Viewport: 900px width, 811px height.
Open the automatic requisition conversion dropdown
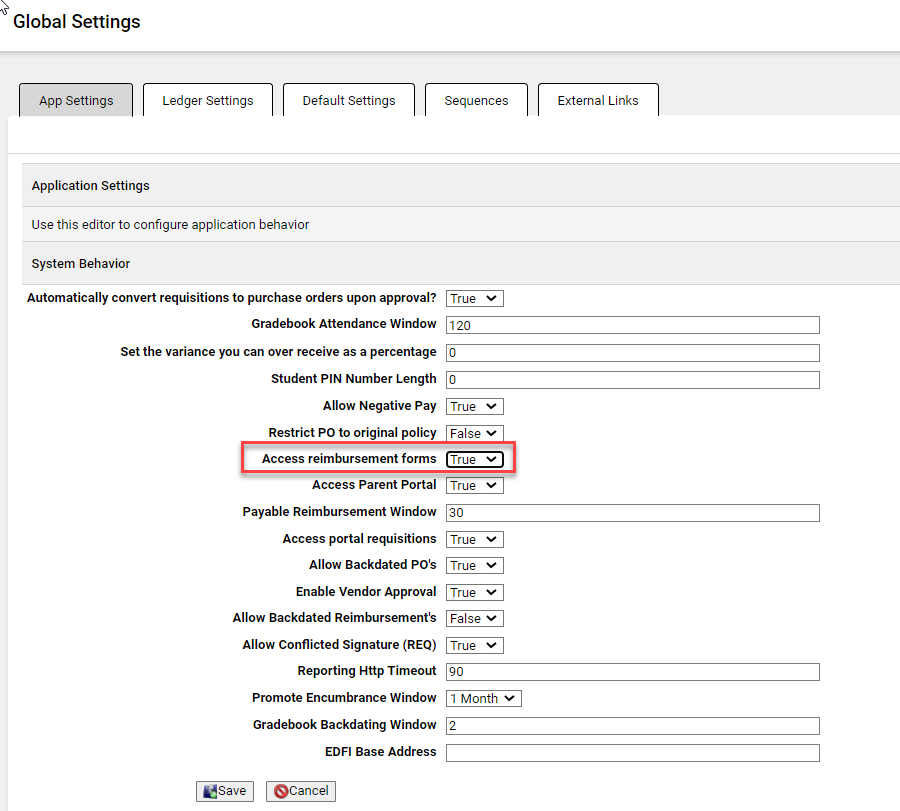tap(473, 298)
